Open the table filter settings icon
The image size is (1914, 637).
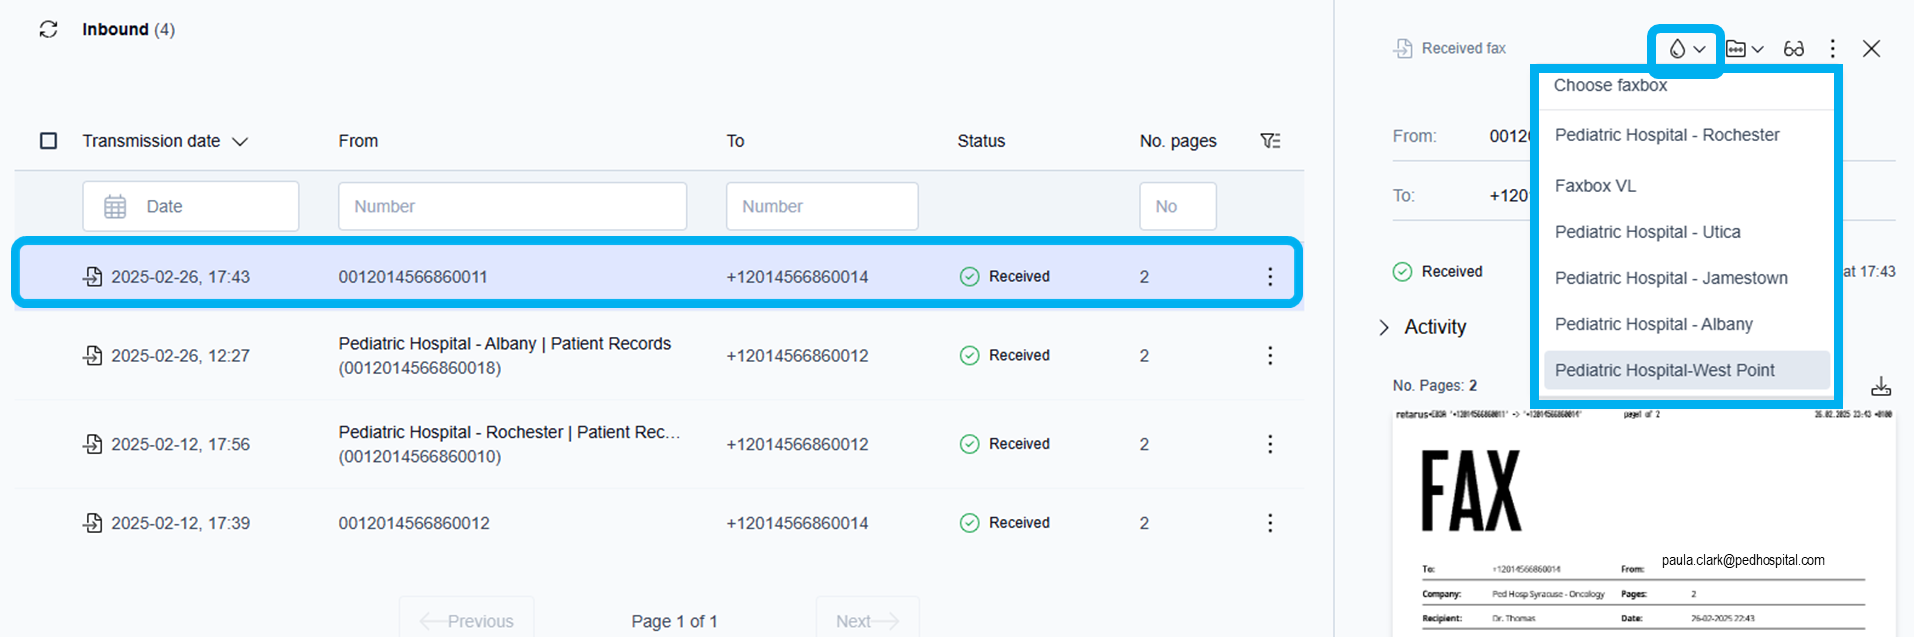click(1270, 141)
